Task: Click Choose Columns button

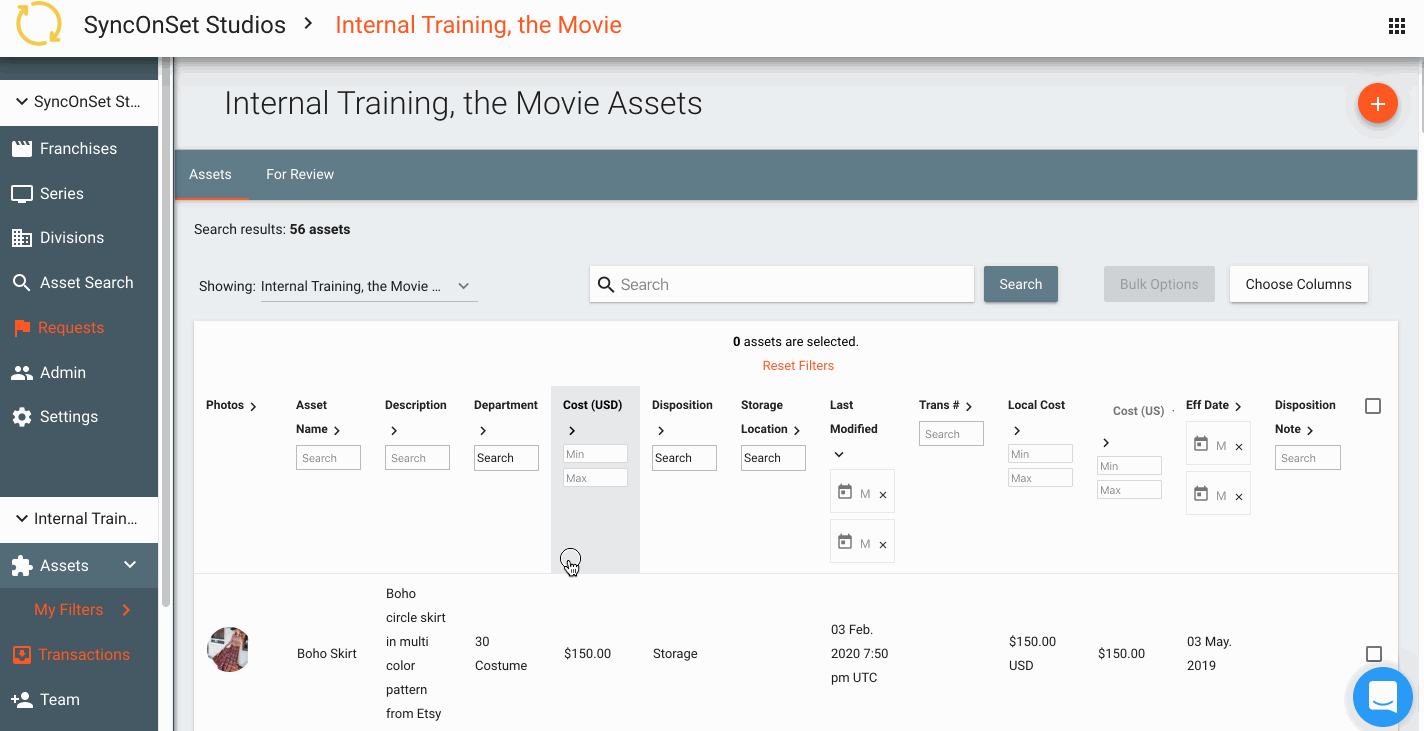Action: click(1298, 284)
